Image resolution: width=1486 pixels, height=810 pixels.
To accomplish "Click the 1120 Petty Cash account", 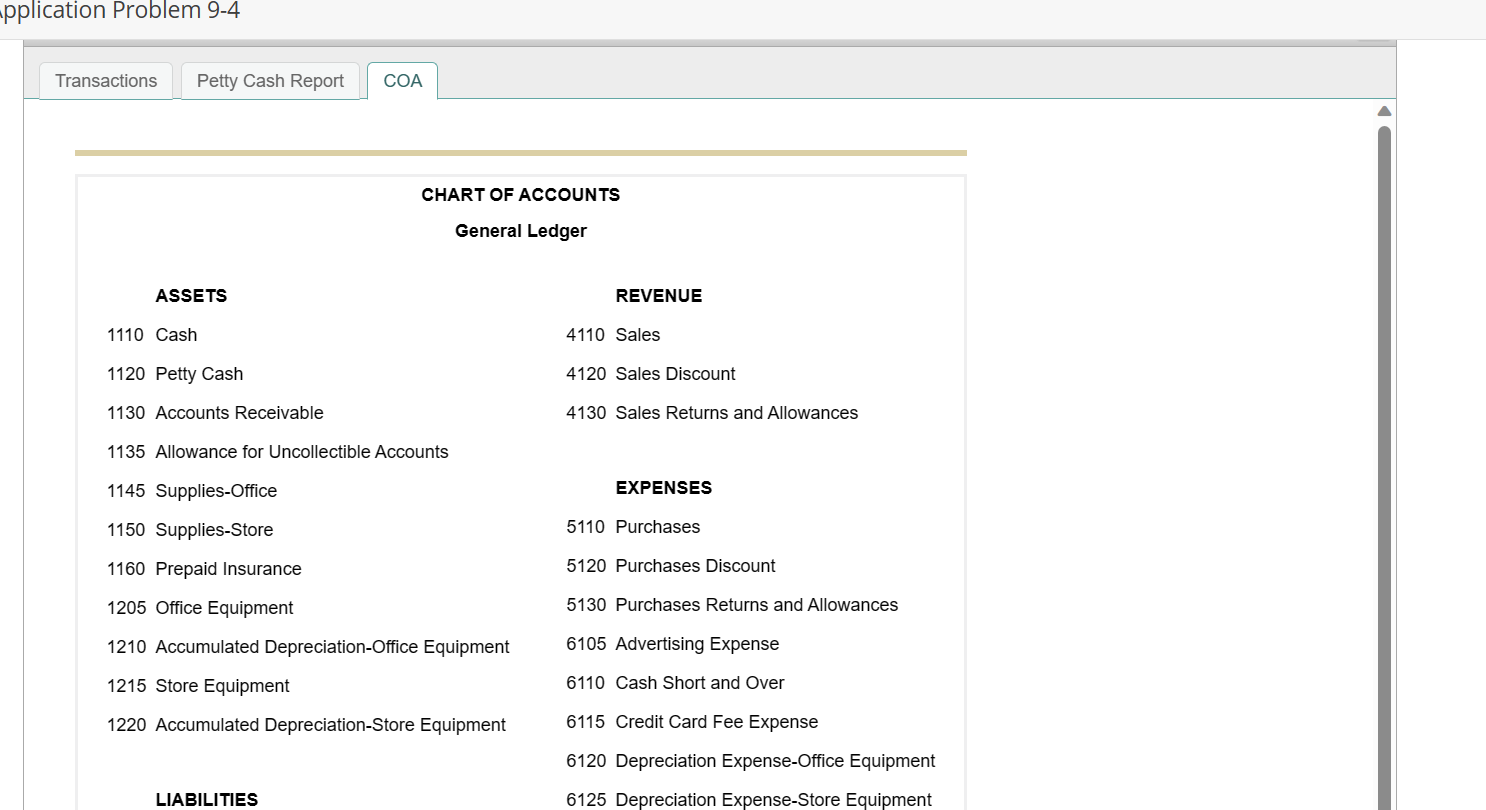I will click(175, 374).
